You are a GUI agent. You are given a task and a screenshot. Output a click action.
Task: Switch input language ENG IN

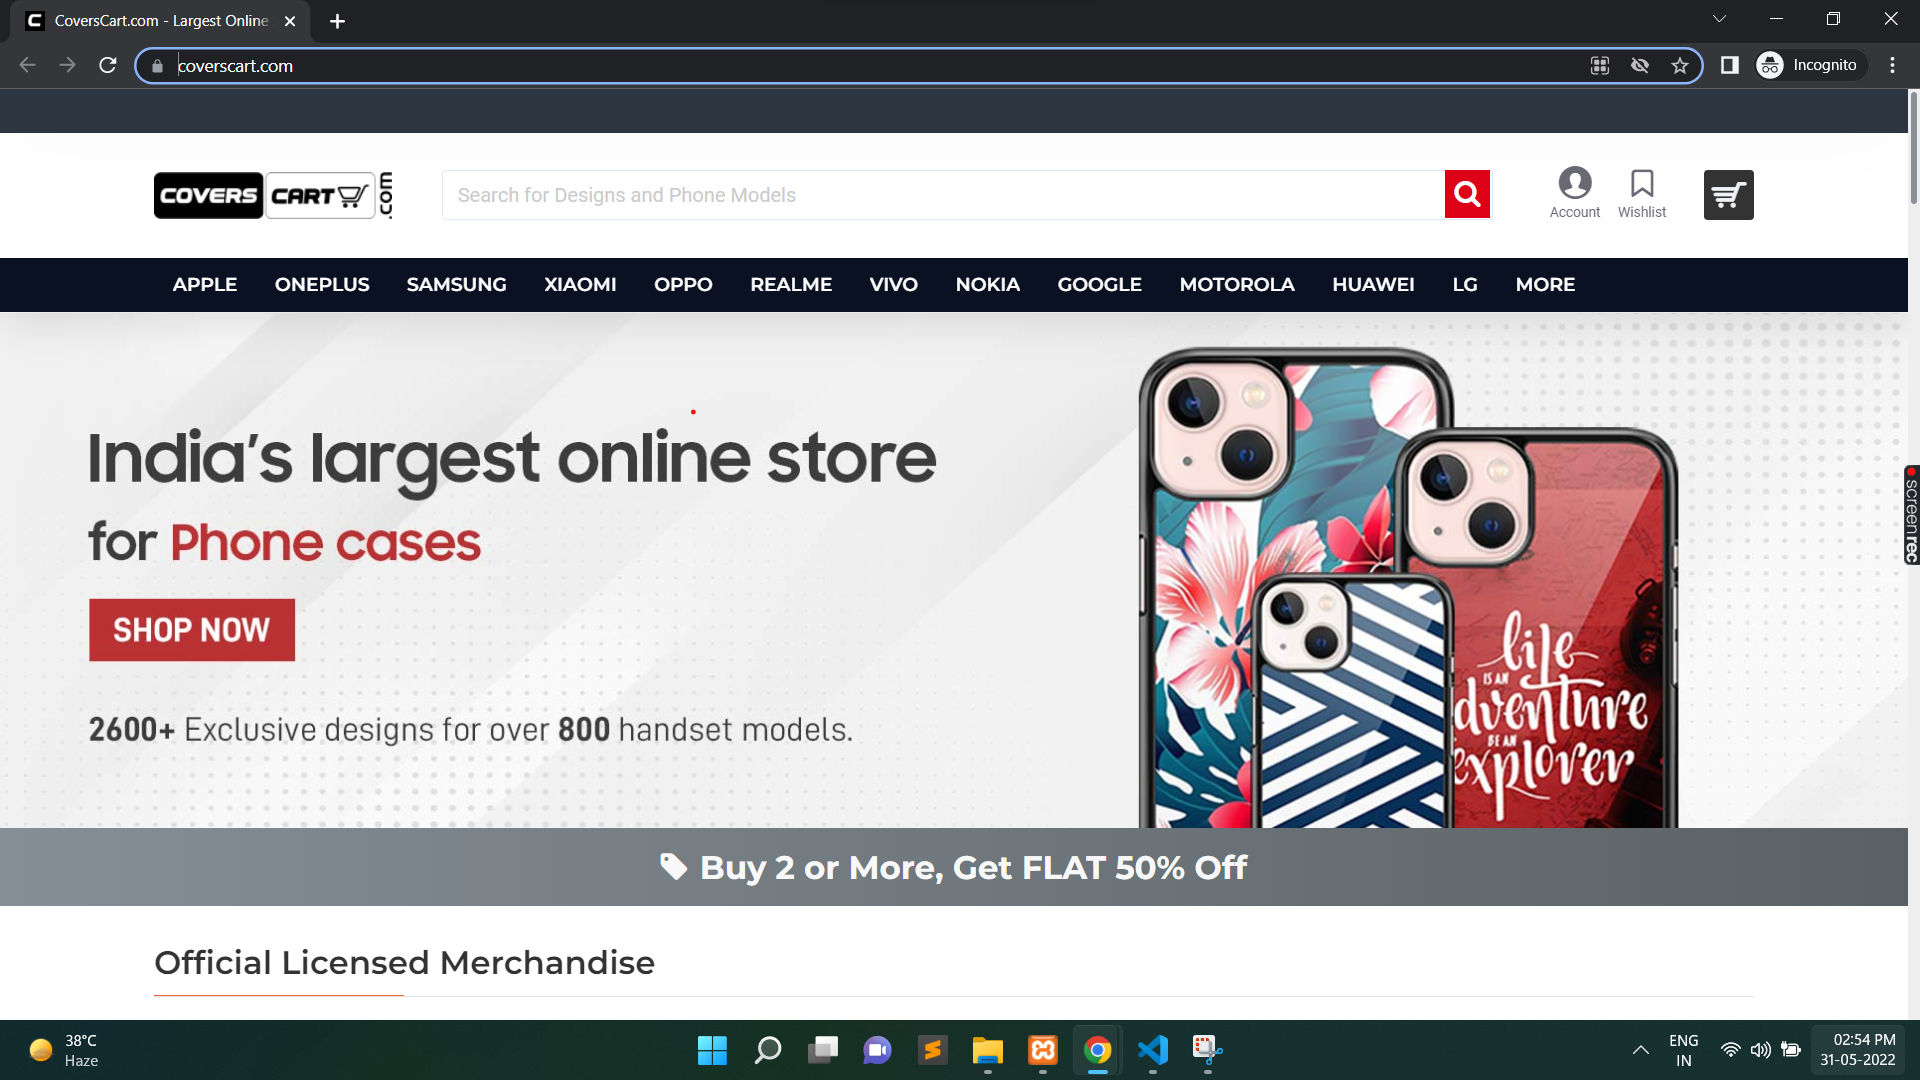(1684, 1050)
